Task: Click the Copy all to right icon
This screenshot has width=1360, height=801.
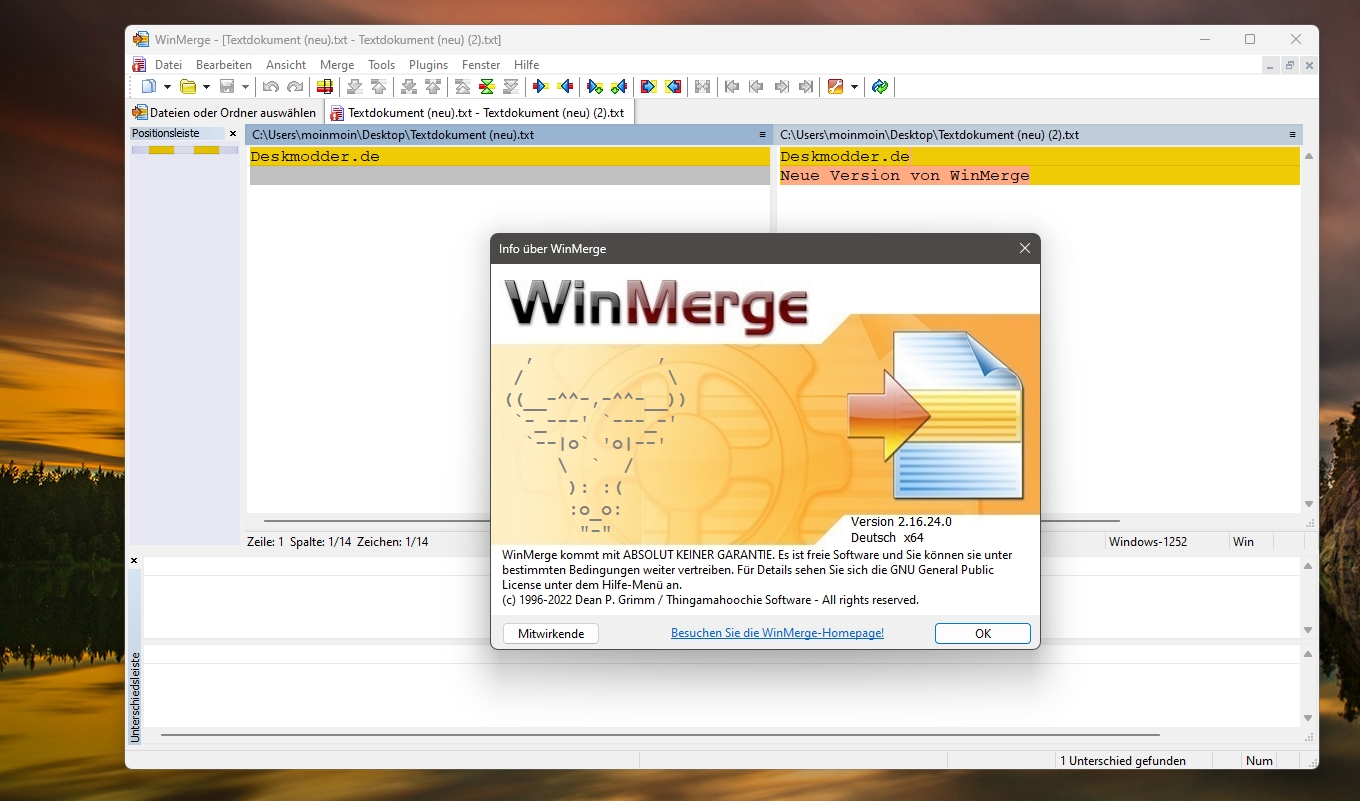Action: (x=648, y=87)
